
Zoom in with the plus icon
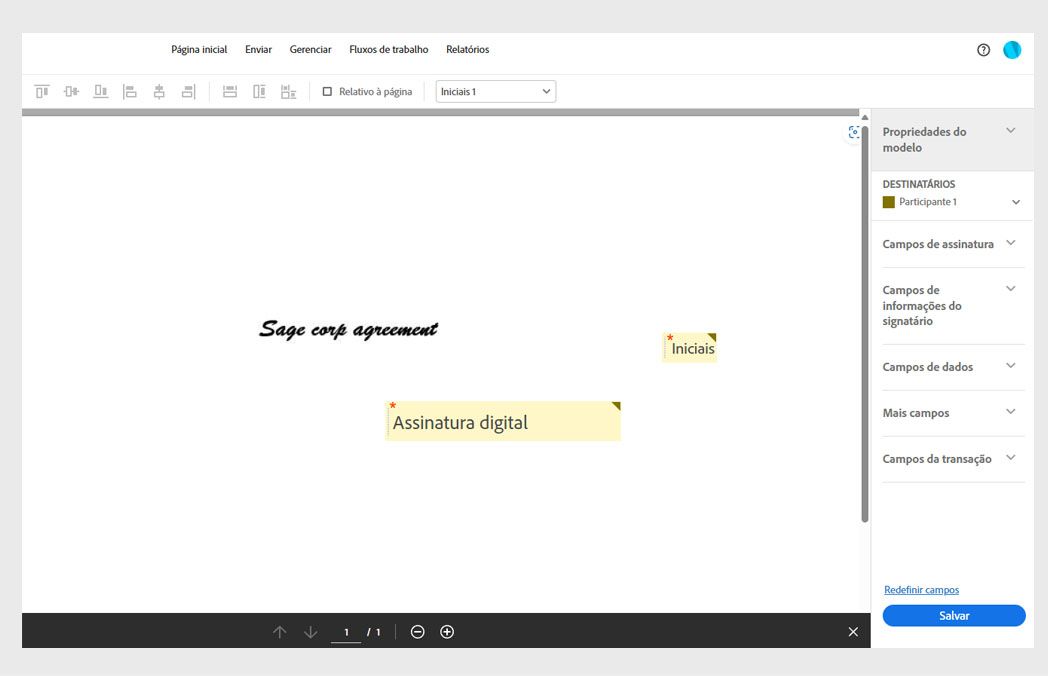pos(447,632)
